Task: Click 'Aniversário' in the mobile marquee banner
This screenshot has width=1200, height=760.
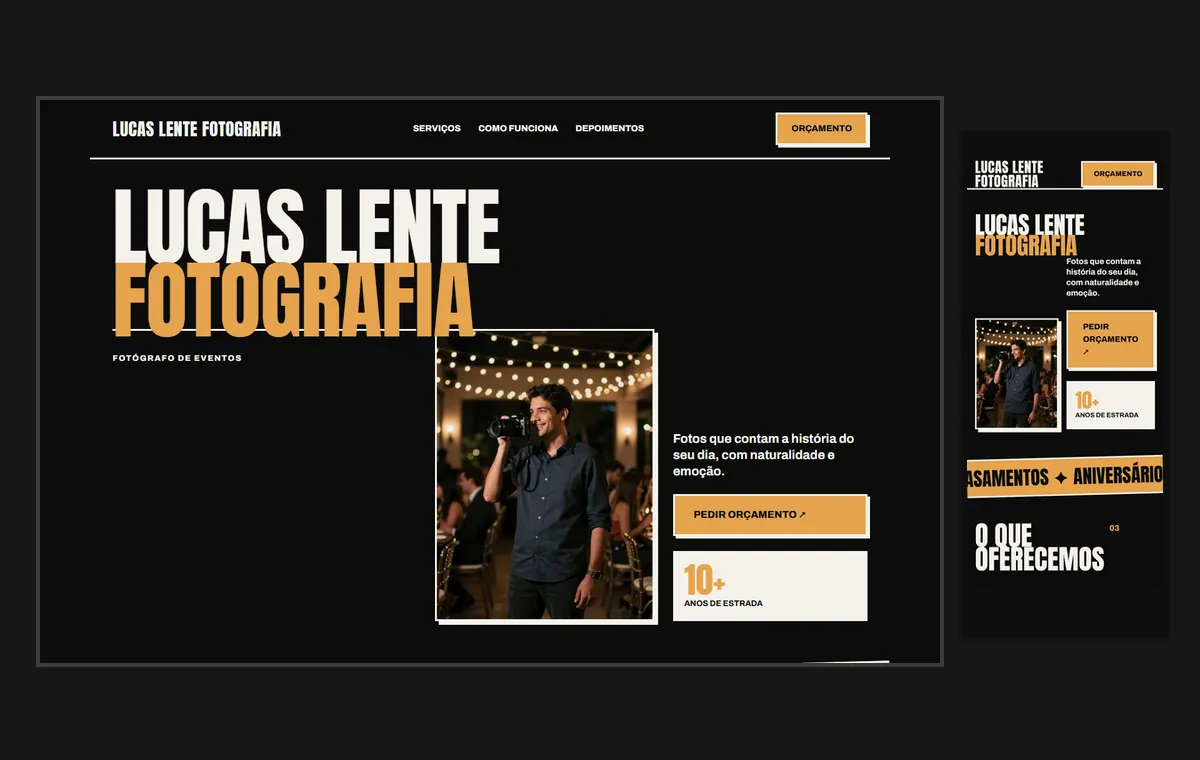Action: point(1118,475)
